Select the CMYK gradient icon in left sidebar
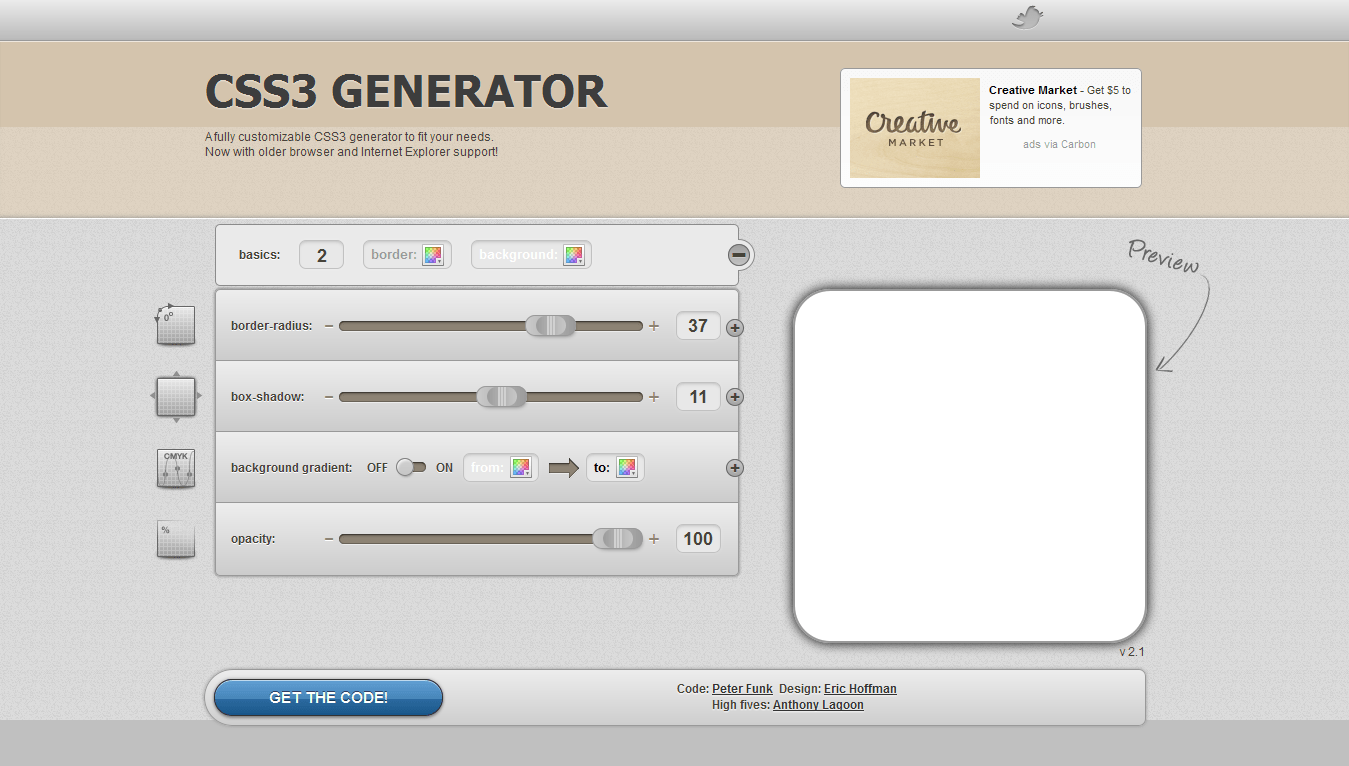This screenshot has width=1349, height=766. coord(175,468)
